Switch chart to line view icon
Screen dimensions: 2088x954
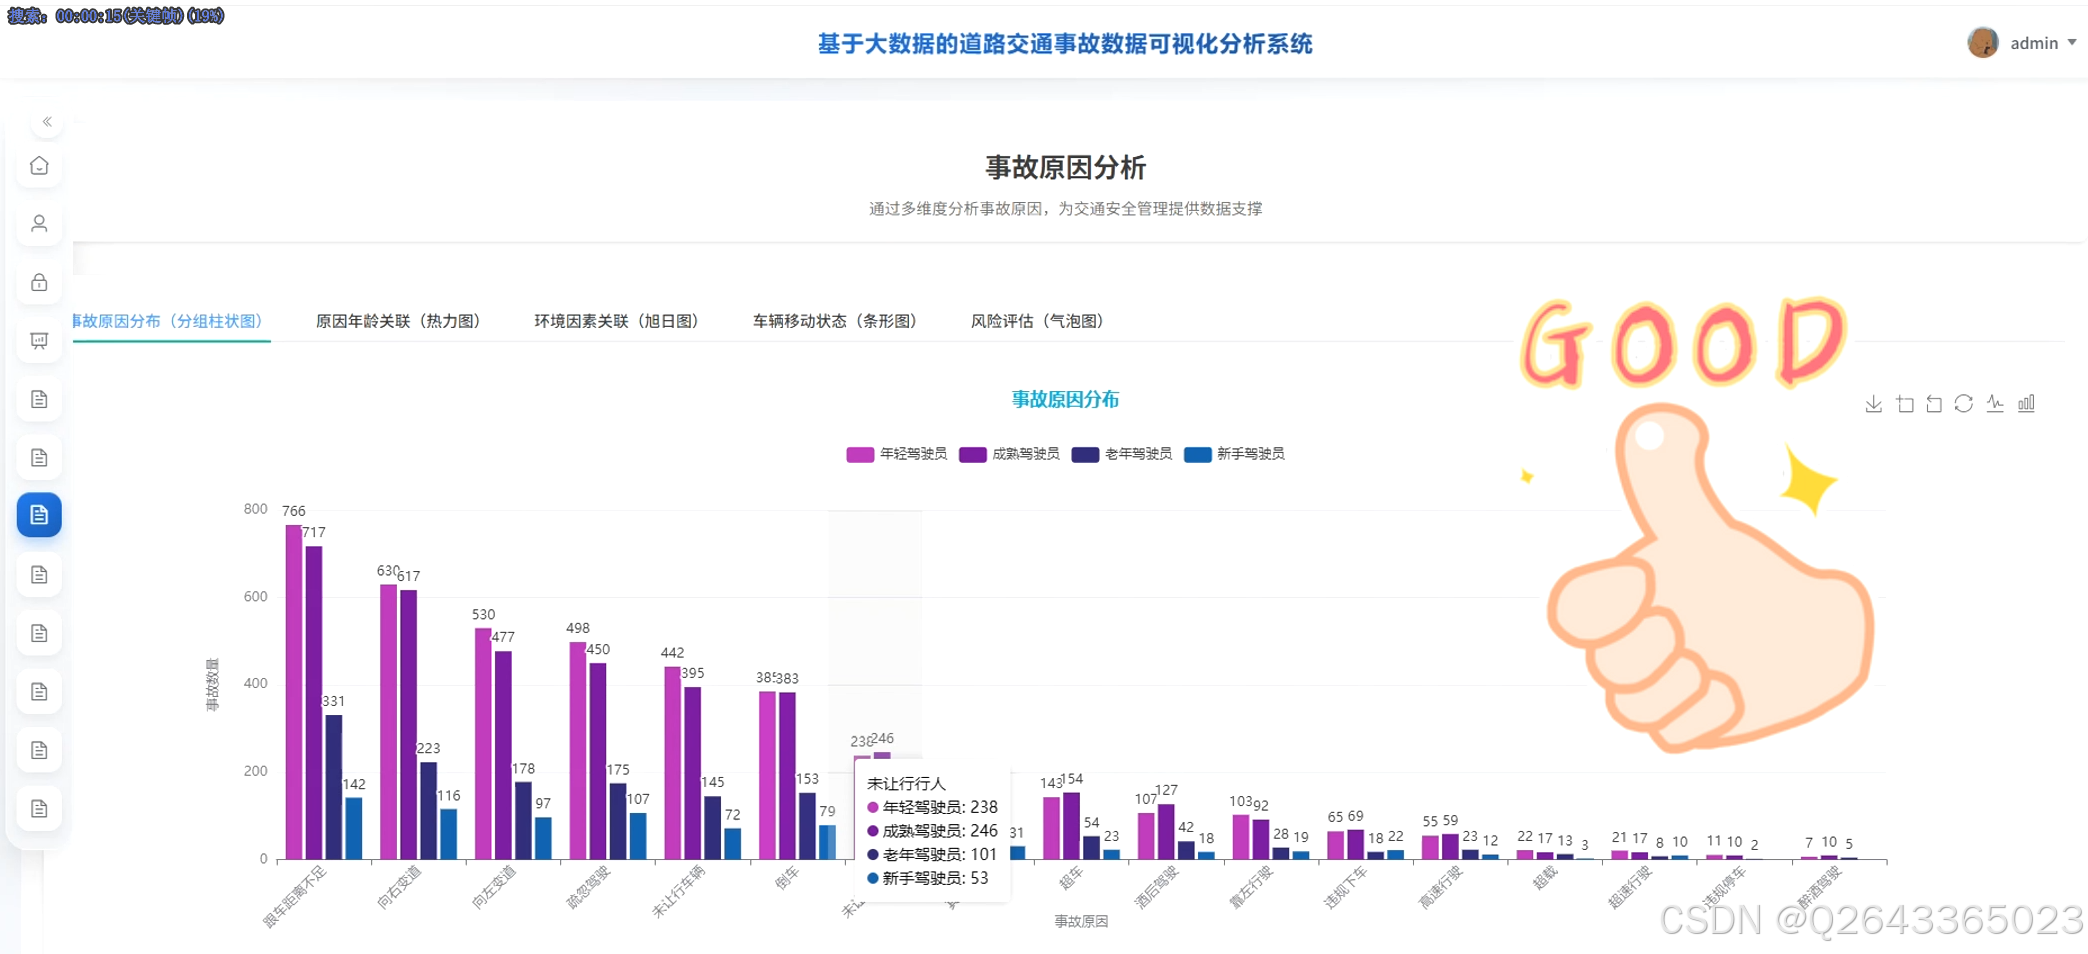click(1995, 404)
